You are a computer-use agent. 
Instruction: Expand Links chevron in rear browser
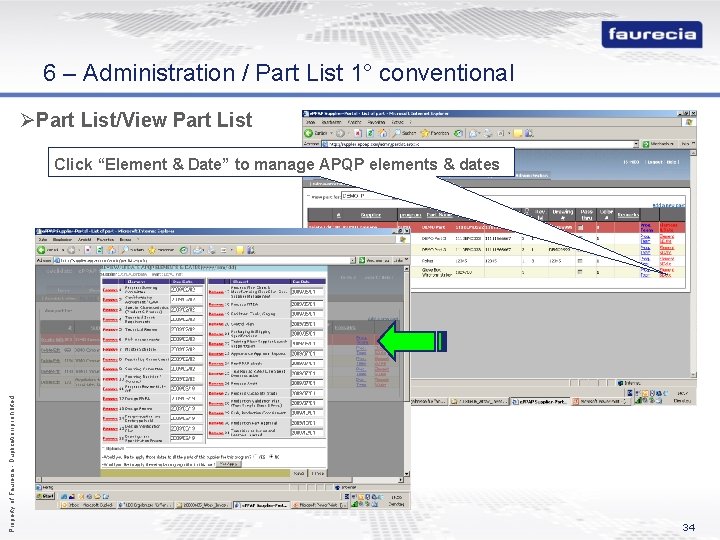point(693,143)
